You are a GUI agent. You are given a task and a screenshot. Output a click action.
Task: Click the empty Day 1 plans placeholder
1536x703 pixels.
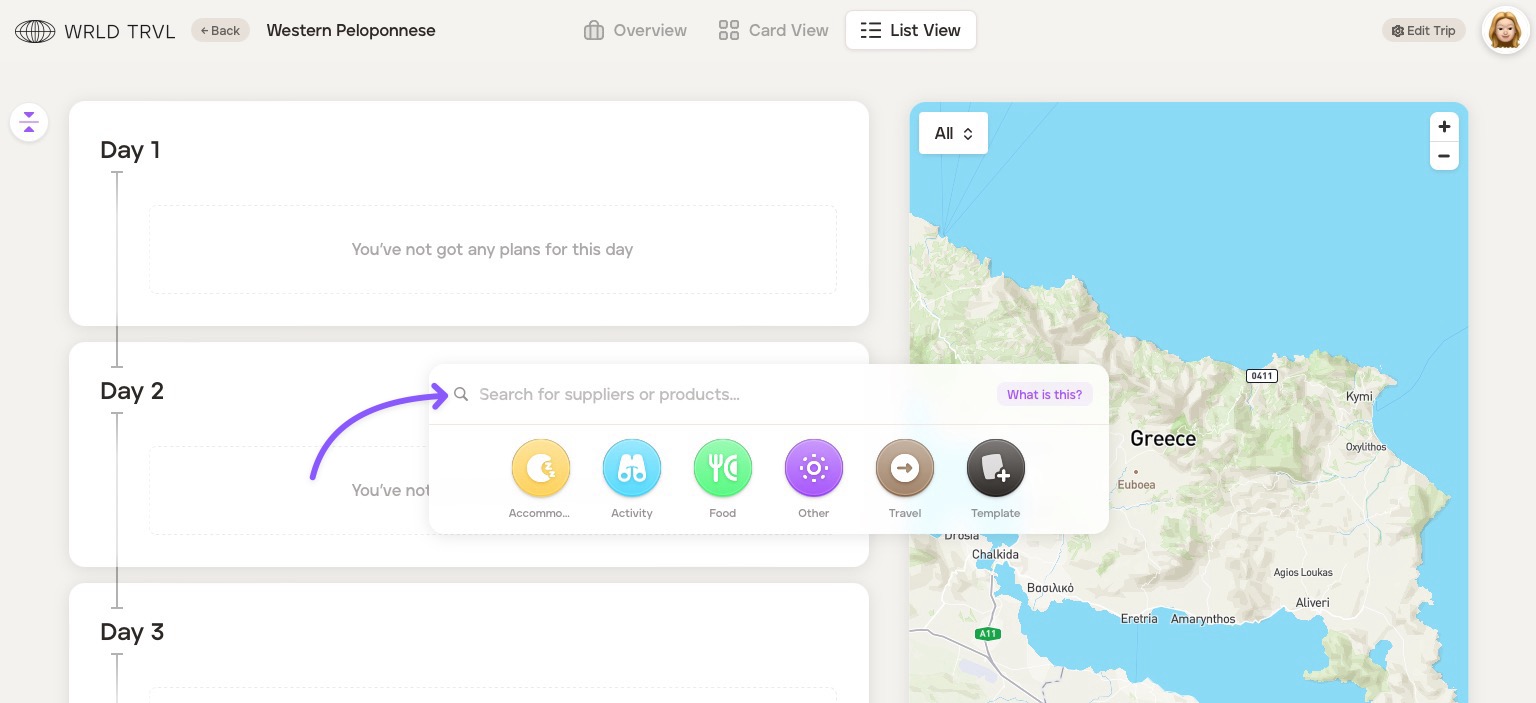click(492, 249)
